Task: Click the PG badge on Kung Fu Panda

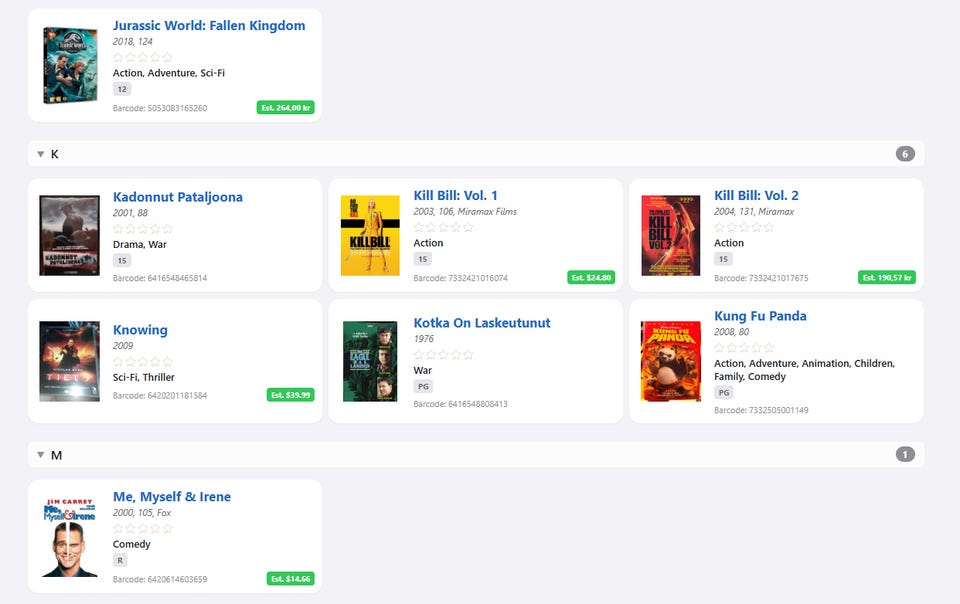Action: pos(724,393)
